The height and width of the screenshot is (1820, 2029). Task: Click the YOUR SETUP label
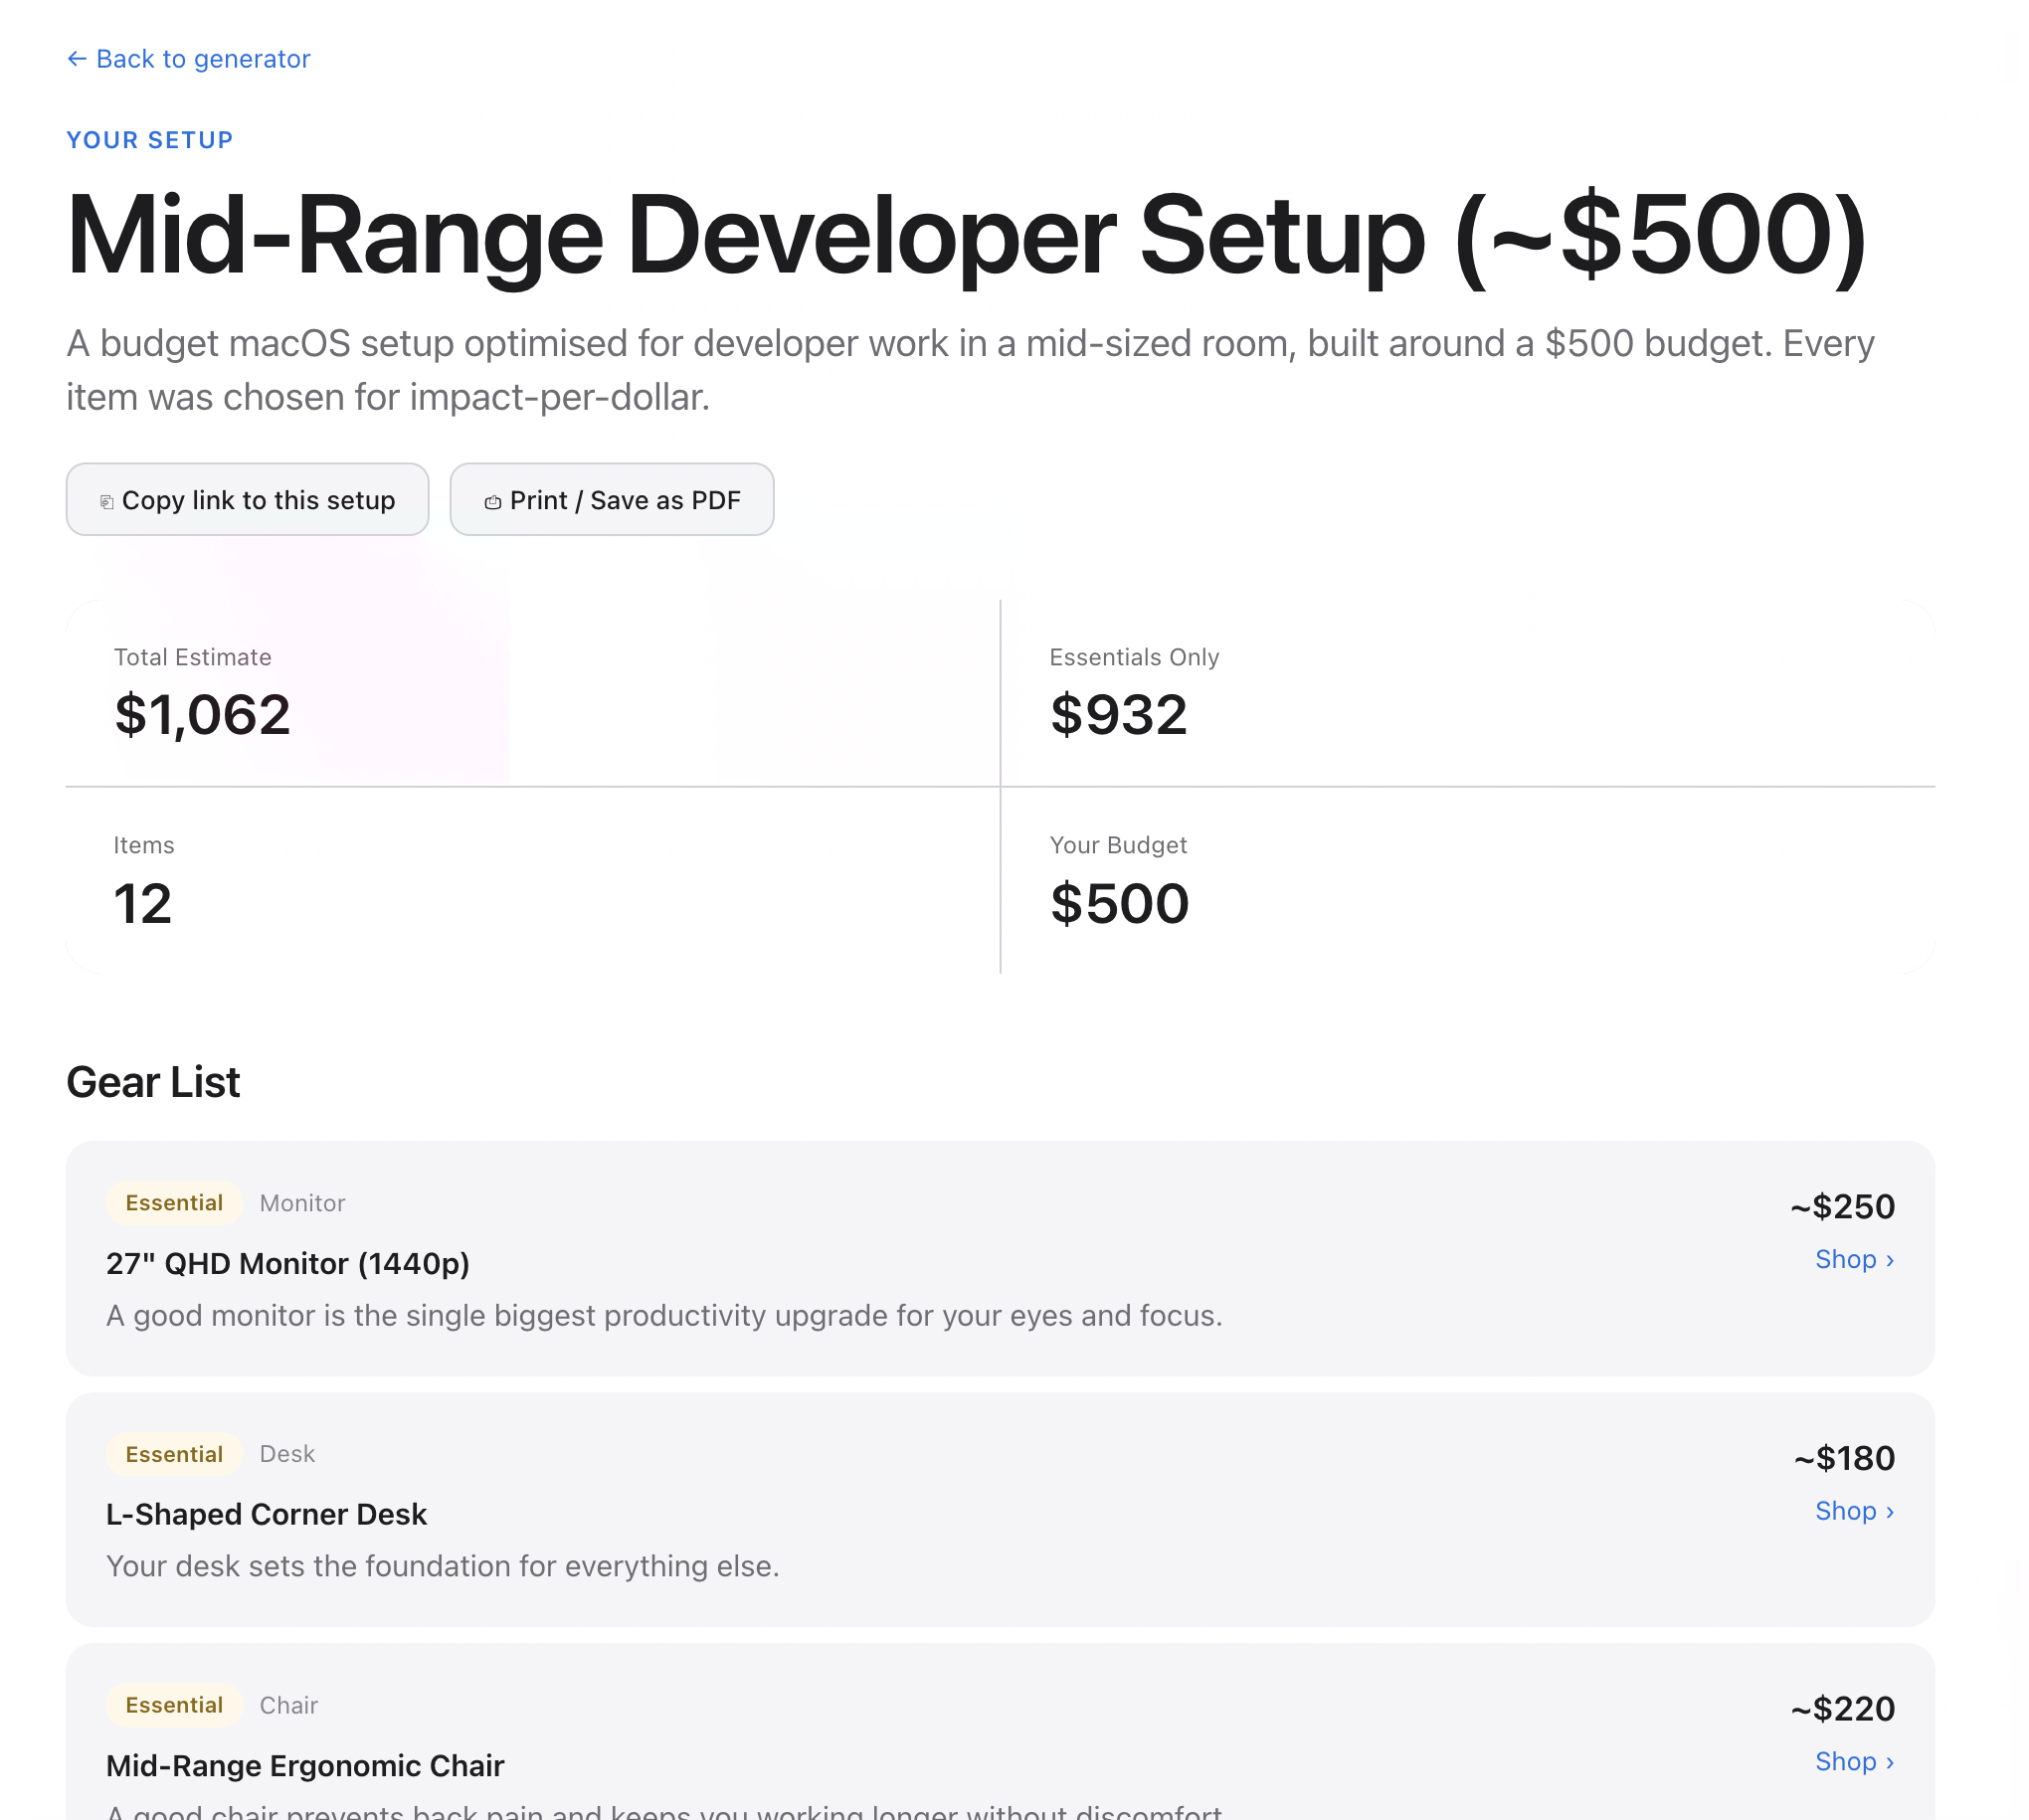(150, 140)
